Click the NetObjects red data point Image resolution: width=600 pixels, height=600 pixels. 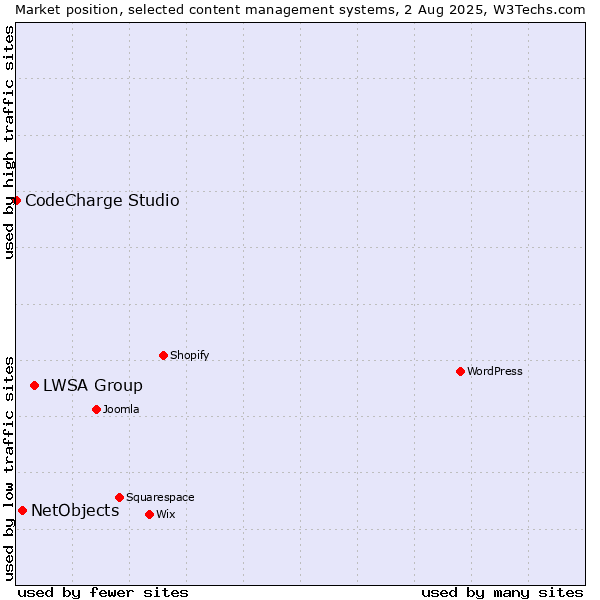23,510
